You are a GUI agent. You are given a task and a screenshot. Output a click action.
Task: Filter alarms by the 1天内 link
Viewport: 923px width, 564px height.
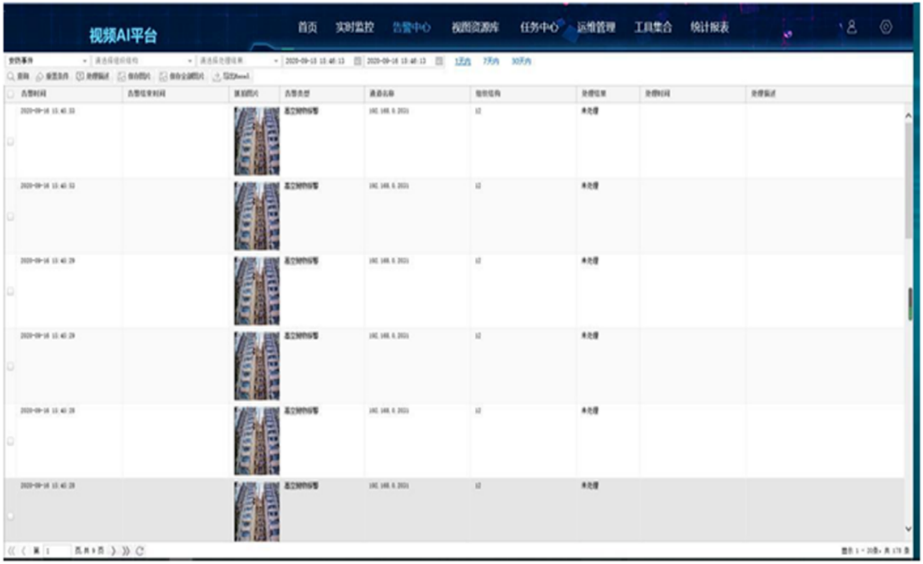click(463, 61)
